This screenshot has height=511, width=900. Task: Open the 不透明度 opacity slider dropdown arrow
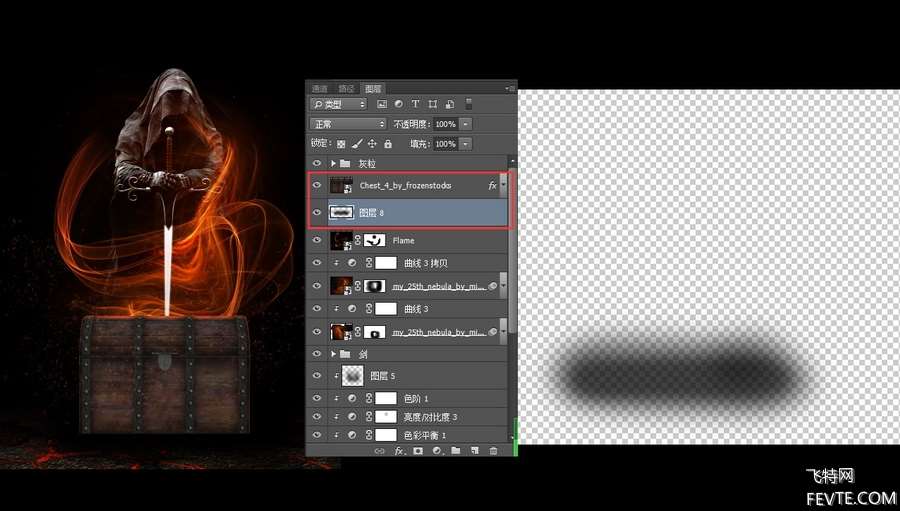click(x=465, y=124)
